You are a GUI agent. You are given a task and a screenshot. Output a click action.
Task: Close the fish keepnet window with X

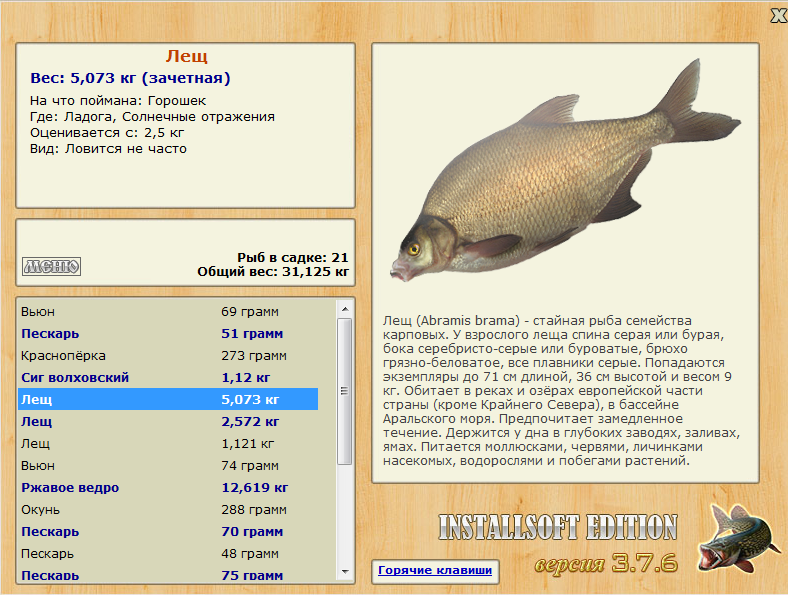click(779, 16)
